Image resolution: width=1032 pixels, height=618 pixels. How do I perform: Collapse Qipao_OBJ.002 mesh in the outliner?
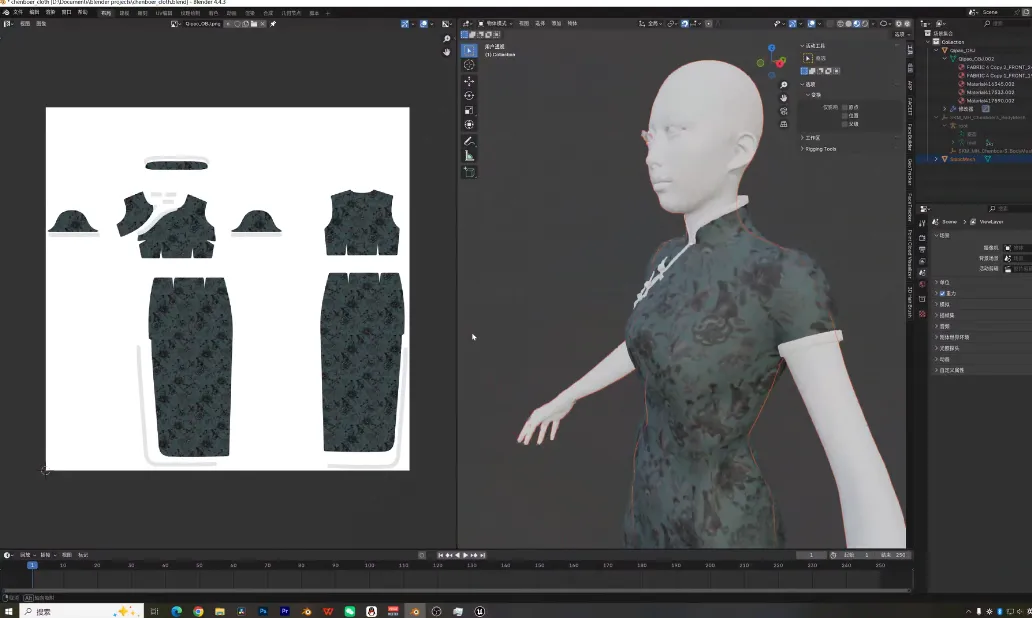point(944,59)
